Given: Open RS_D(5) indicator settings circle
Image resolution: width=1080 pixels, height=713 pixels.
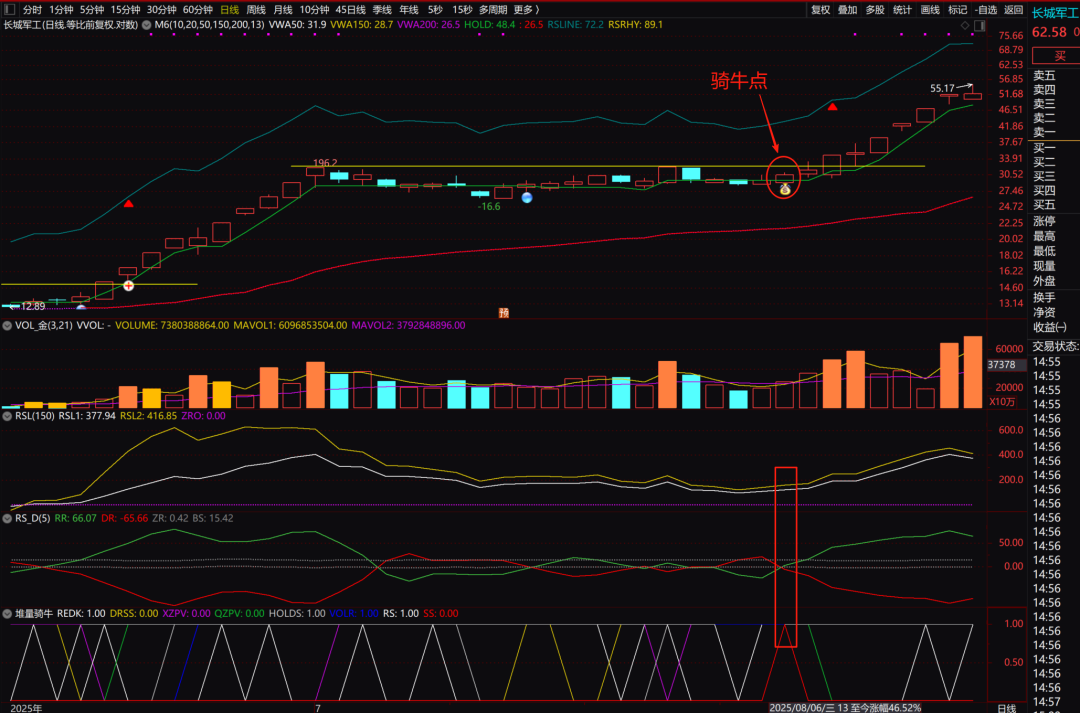Looking at the screenshot, I should [x=7, y=518].
